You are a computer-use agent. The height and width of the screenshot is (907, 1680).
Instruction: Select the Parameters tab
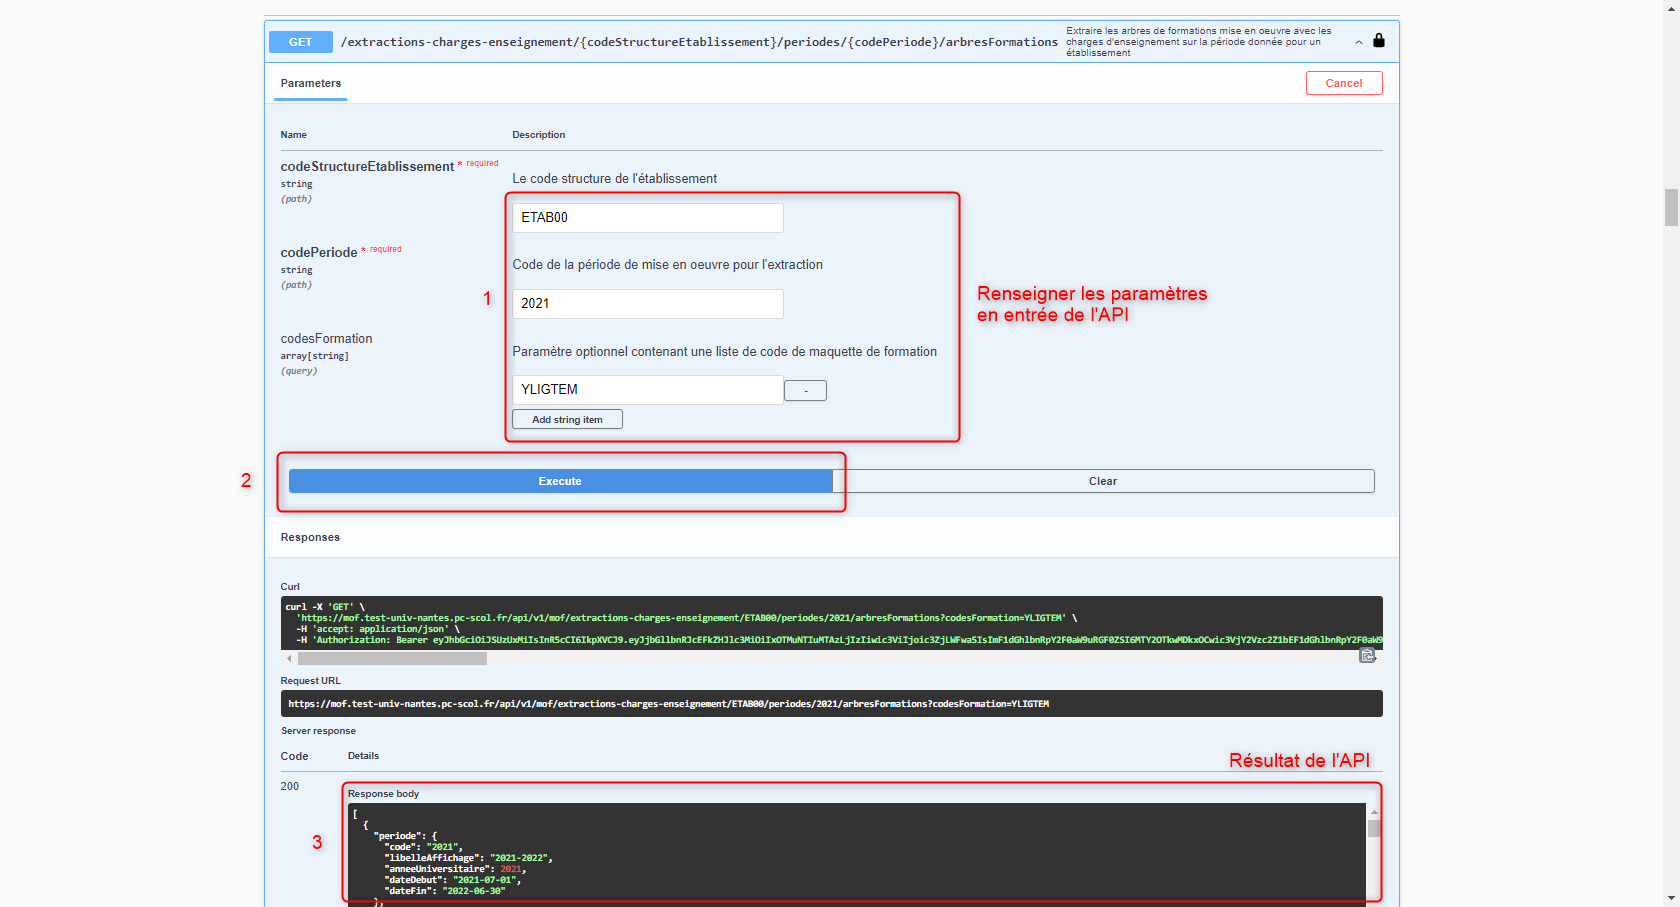[310, 84]
